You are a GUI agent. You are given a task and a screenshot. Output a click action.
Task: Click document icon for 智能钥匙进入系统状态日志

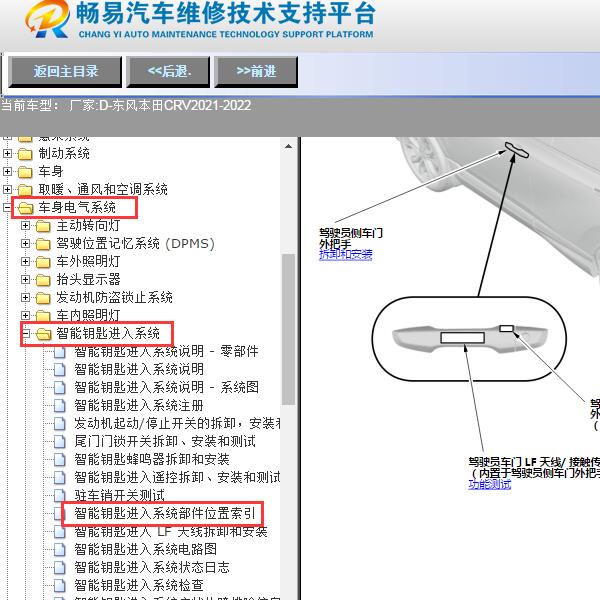(60, 567)
